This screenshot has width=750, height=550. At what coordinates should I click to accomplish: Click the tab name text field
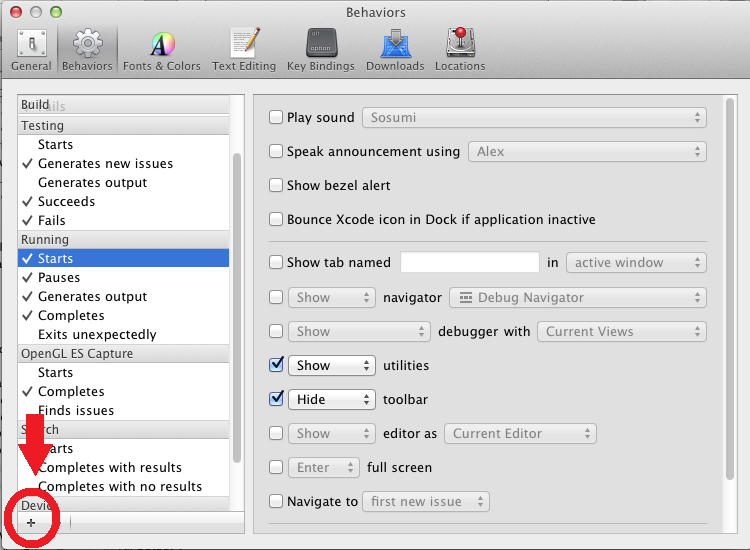click(x=470, y=262)
